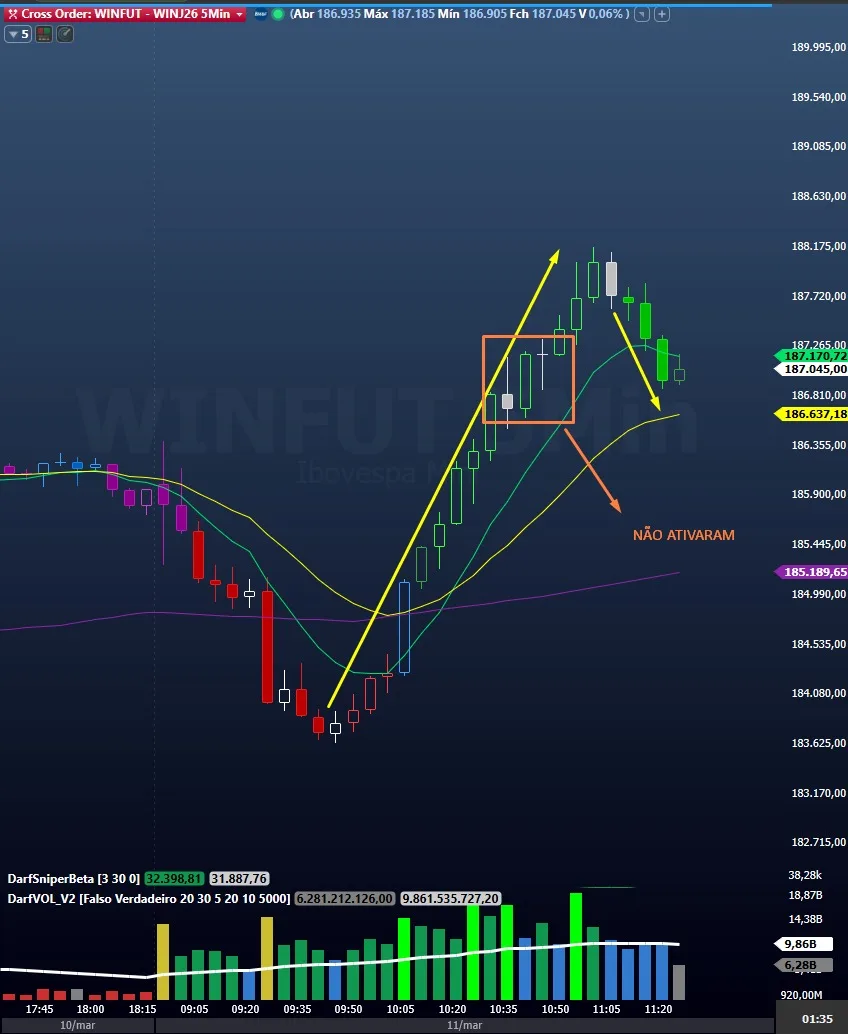Click the red-green grid icon
Screen dimensions: 848x1034
coord(44,34)
